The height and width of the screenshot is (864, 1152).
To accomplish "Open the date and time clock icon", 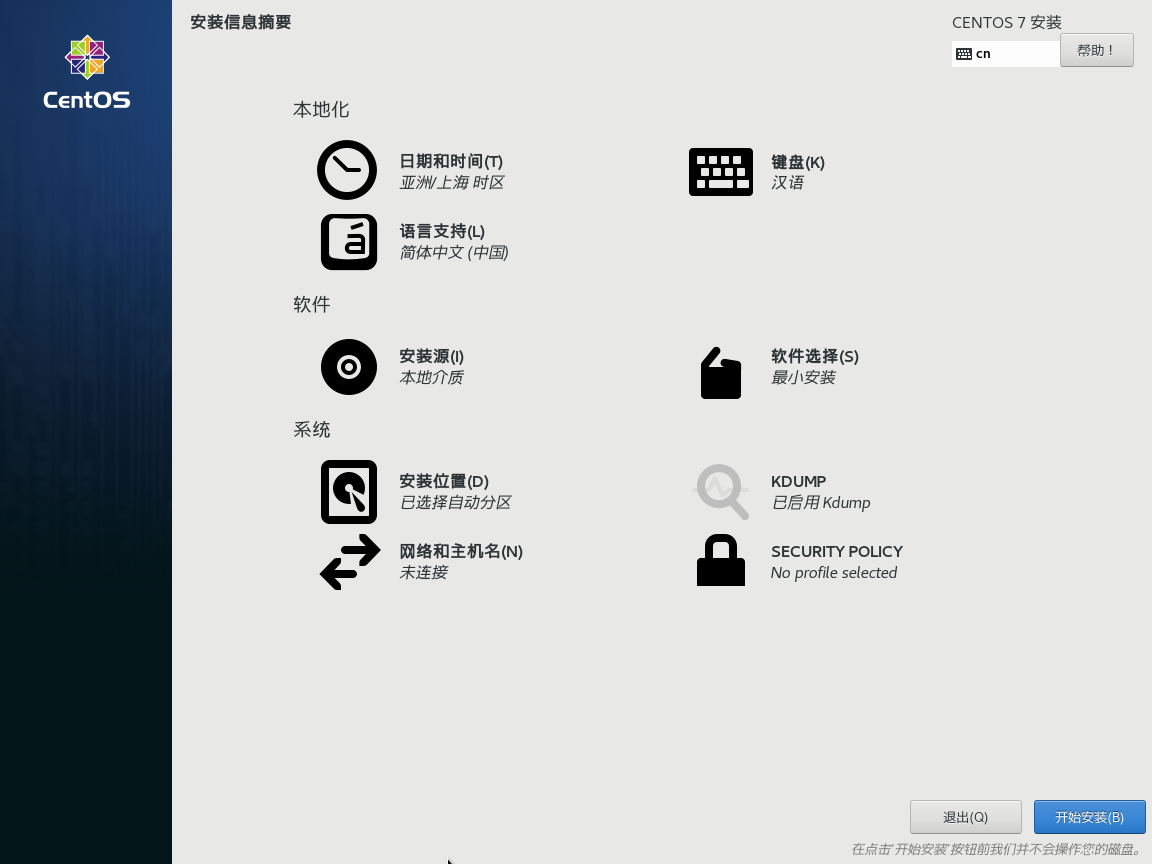I will (347, 170).
